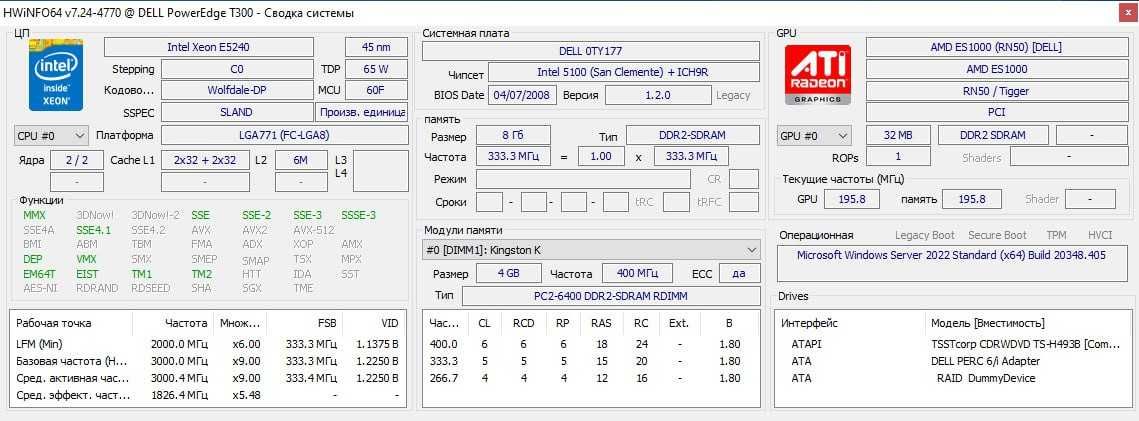Viewport: 1139px width, 421px height.
Task: Click the AES-NI feature label
Action: coord(39,288)
